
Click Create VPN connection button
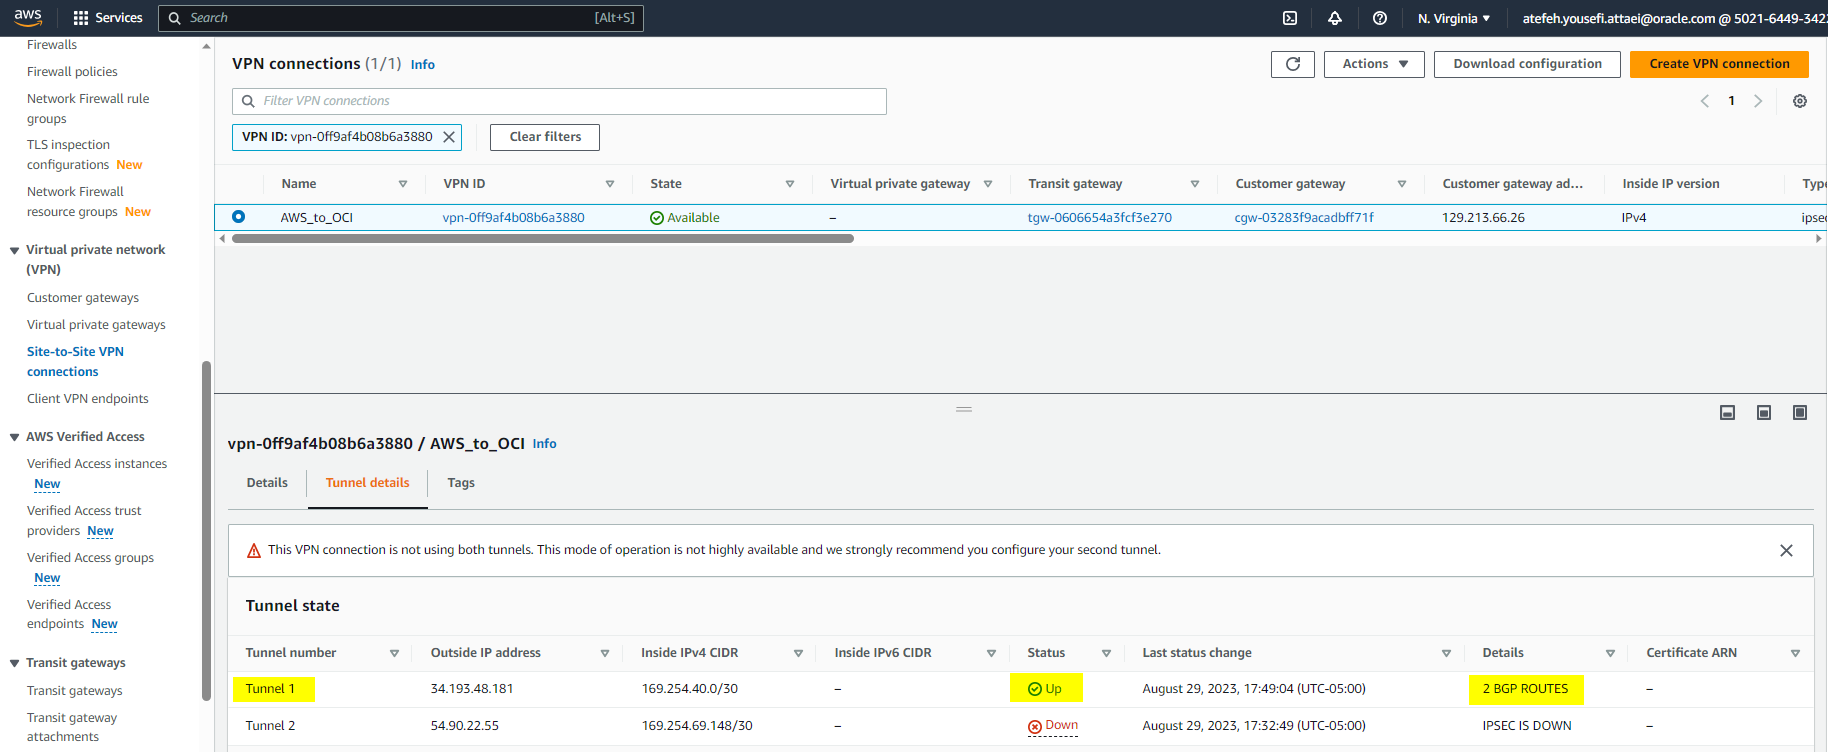(x=1719, y=64)
